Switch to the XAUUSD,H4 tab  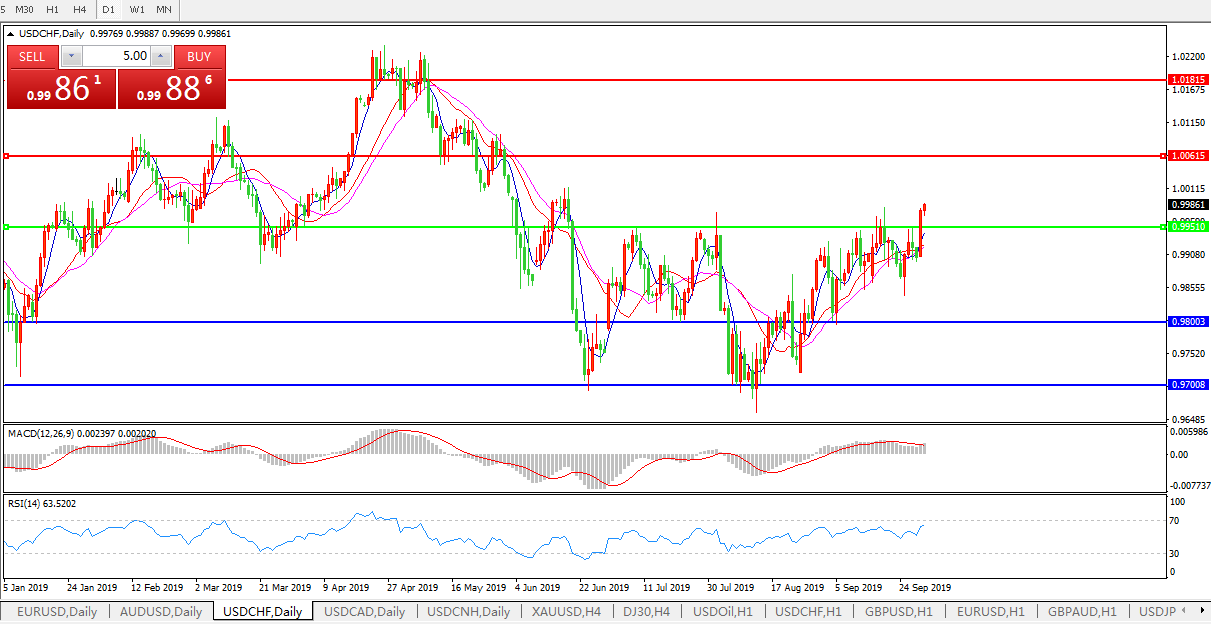click(x=565, y=611)
